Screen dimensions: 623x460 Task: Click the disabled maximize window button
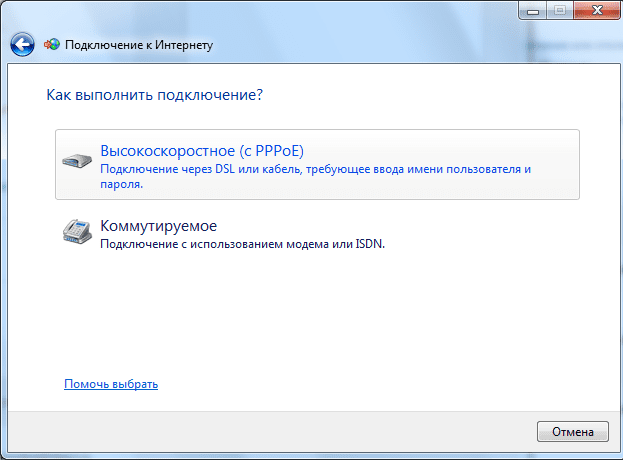click(x=560, y=10)
